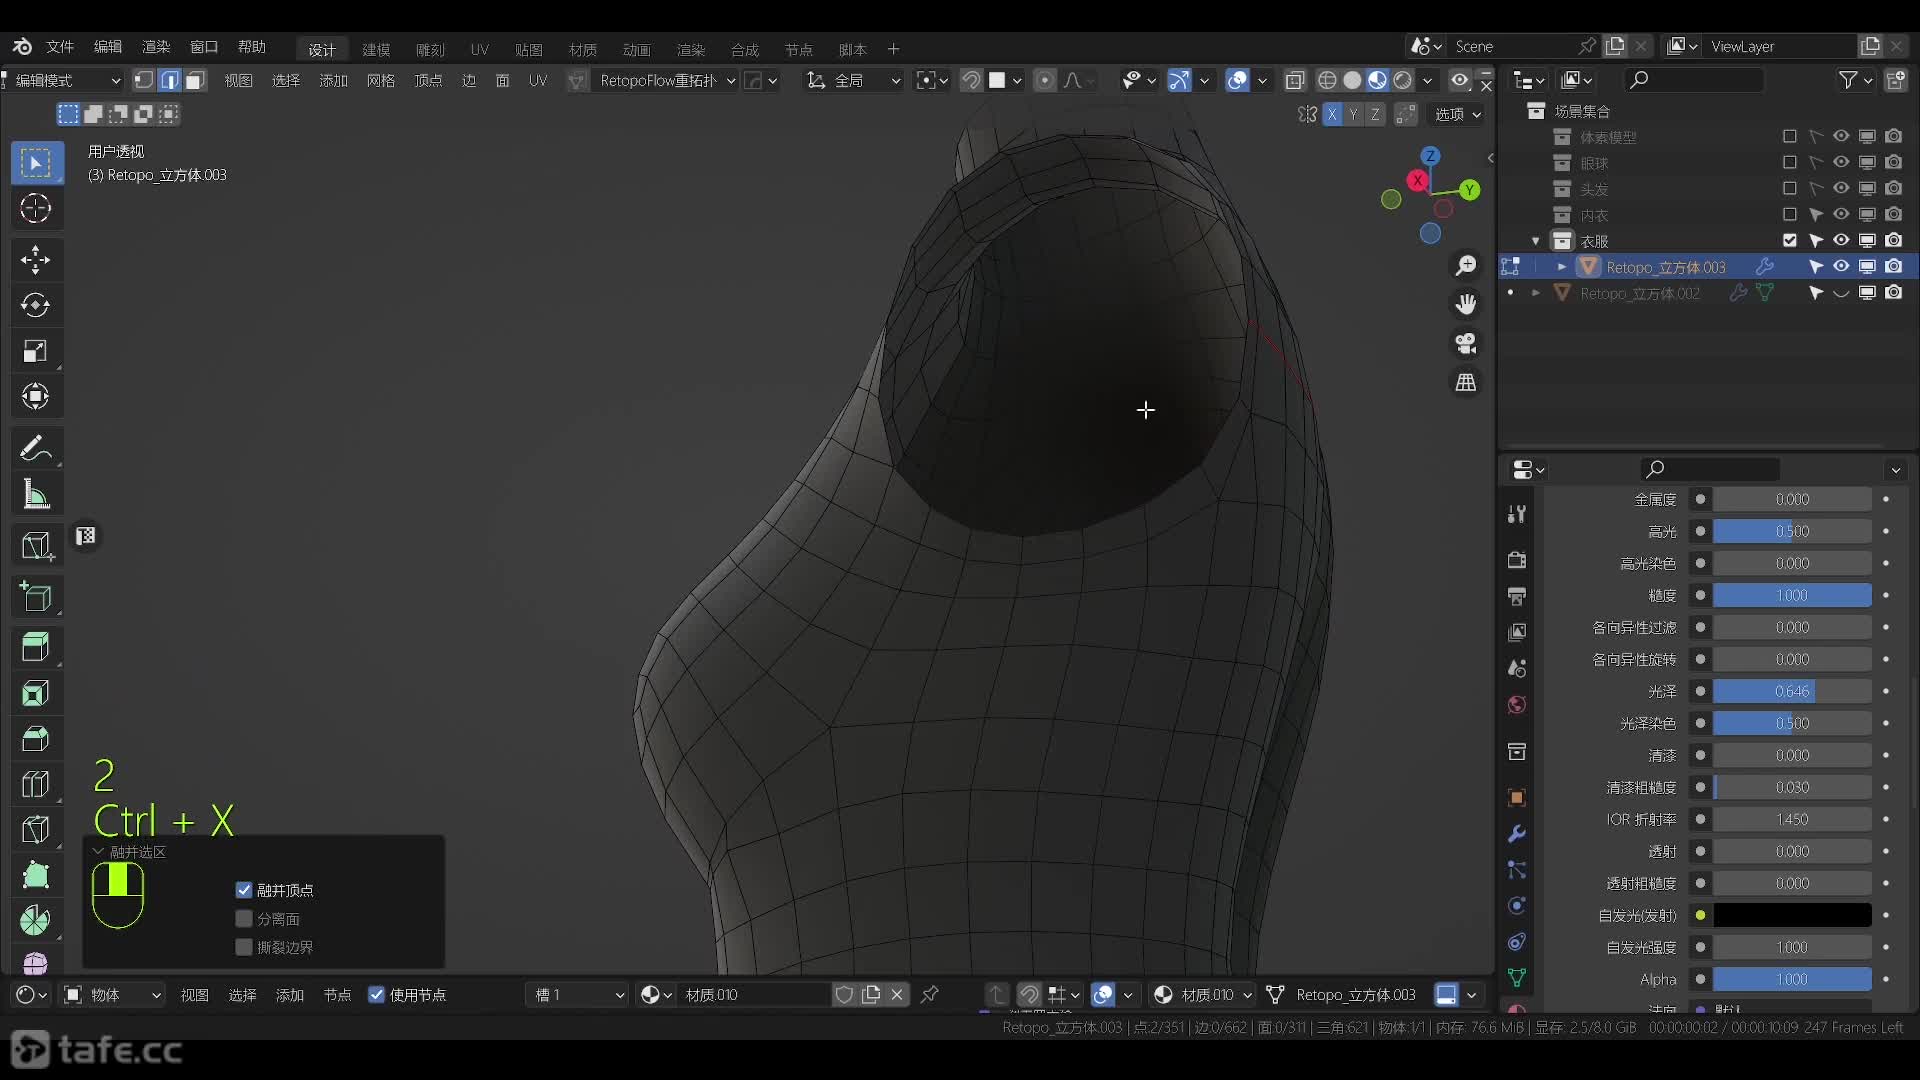
Task: Select the Annotate tool
Action: 36,448
